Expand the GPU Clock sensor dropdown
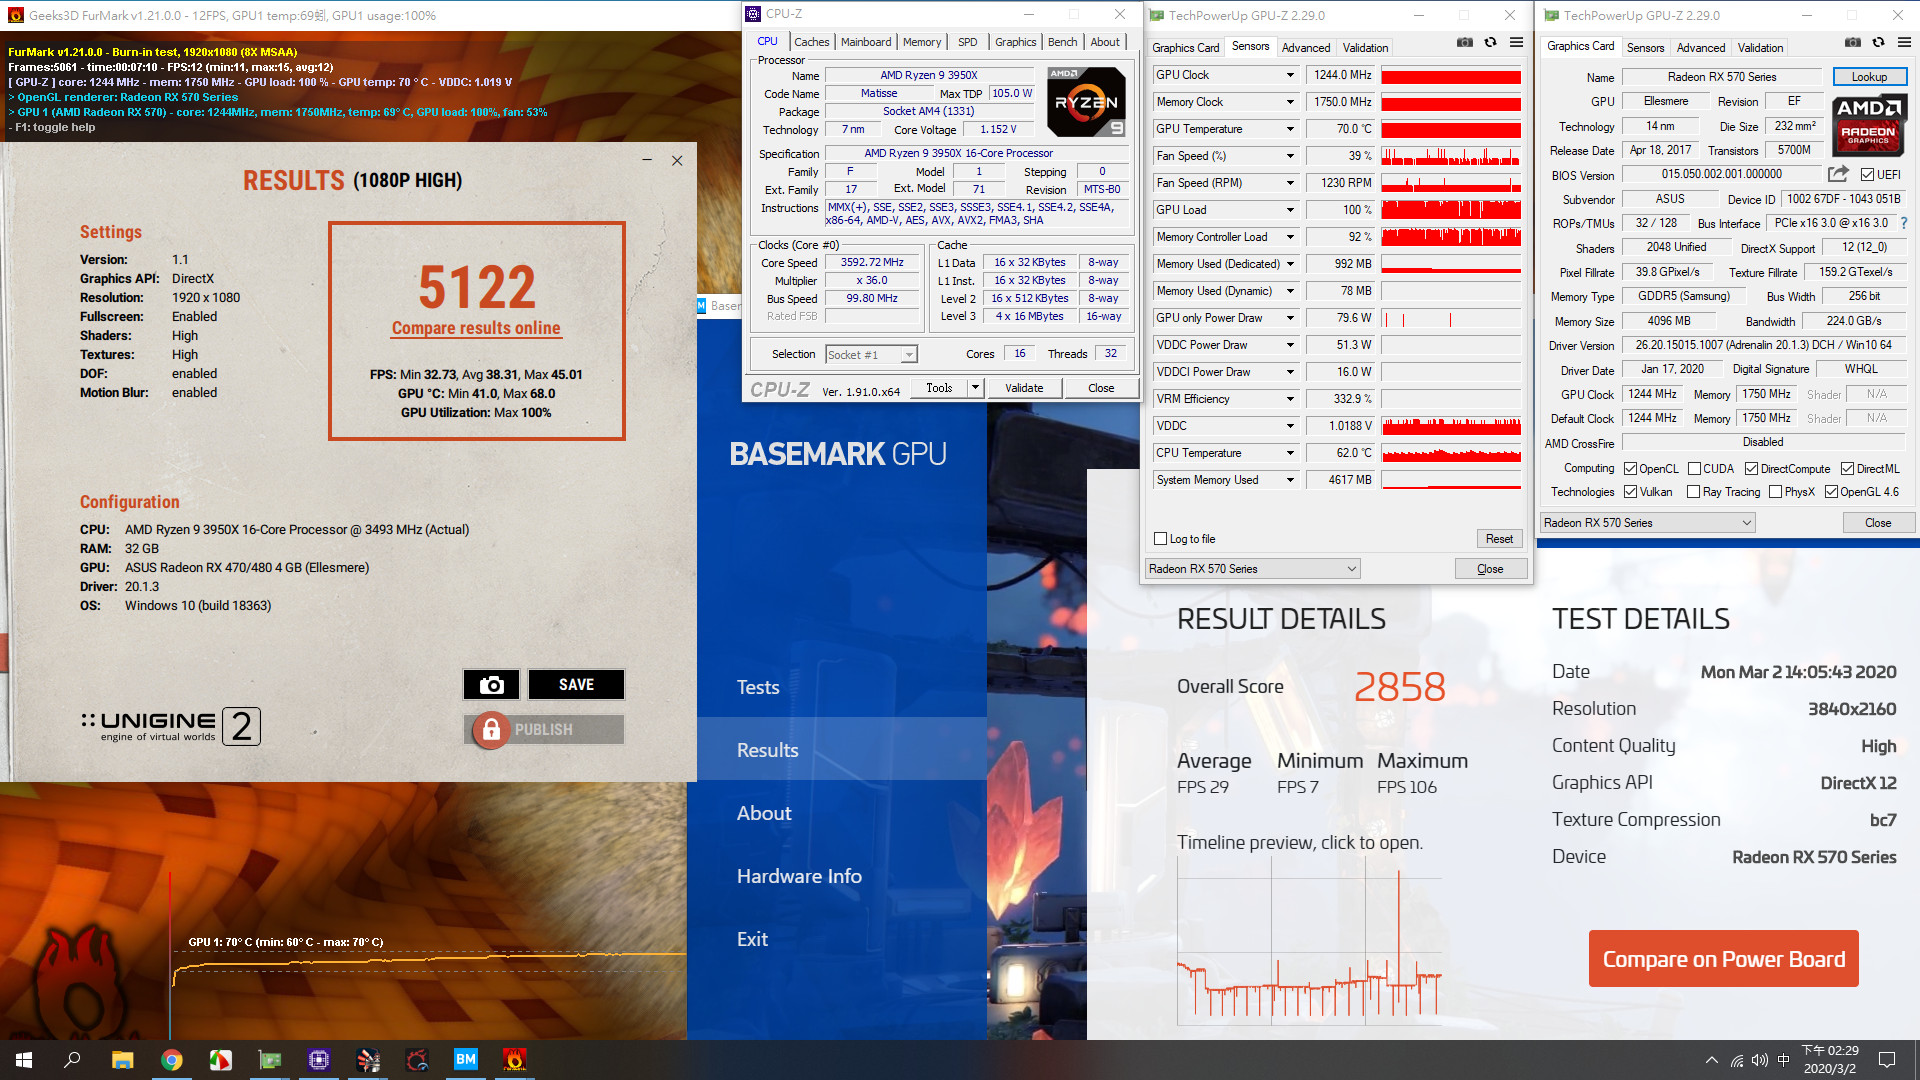This screenshot has height=1080, width=1920. pyautogui.click(x=1290, y=75)
